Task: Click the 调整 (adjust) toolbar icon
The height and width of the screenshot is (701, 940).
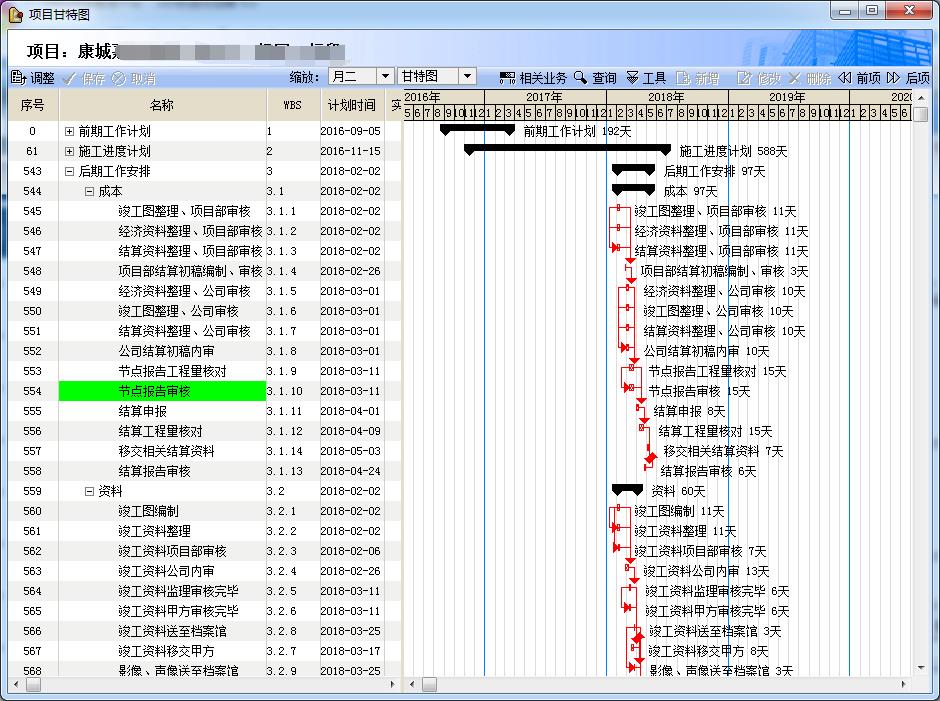Action: (18, 77)
